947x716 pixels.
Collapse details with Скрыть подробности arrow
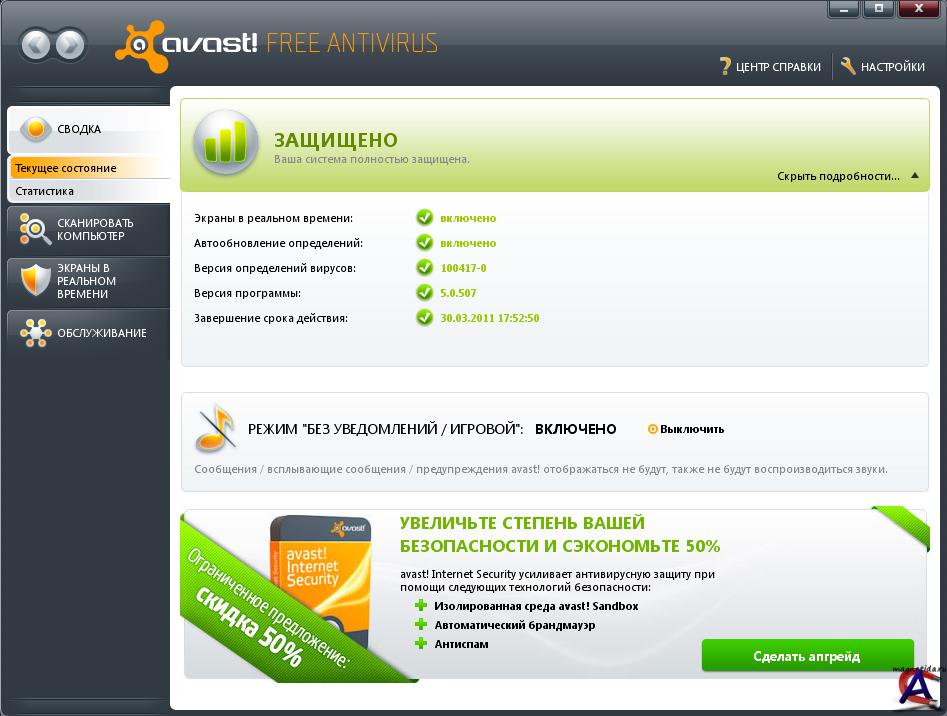coord(915,176)
